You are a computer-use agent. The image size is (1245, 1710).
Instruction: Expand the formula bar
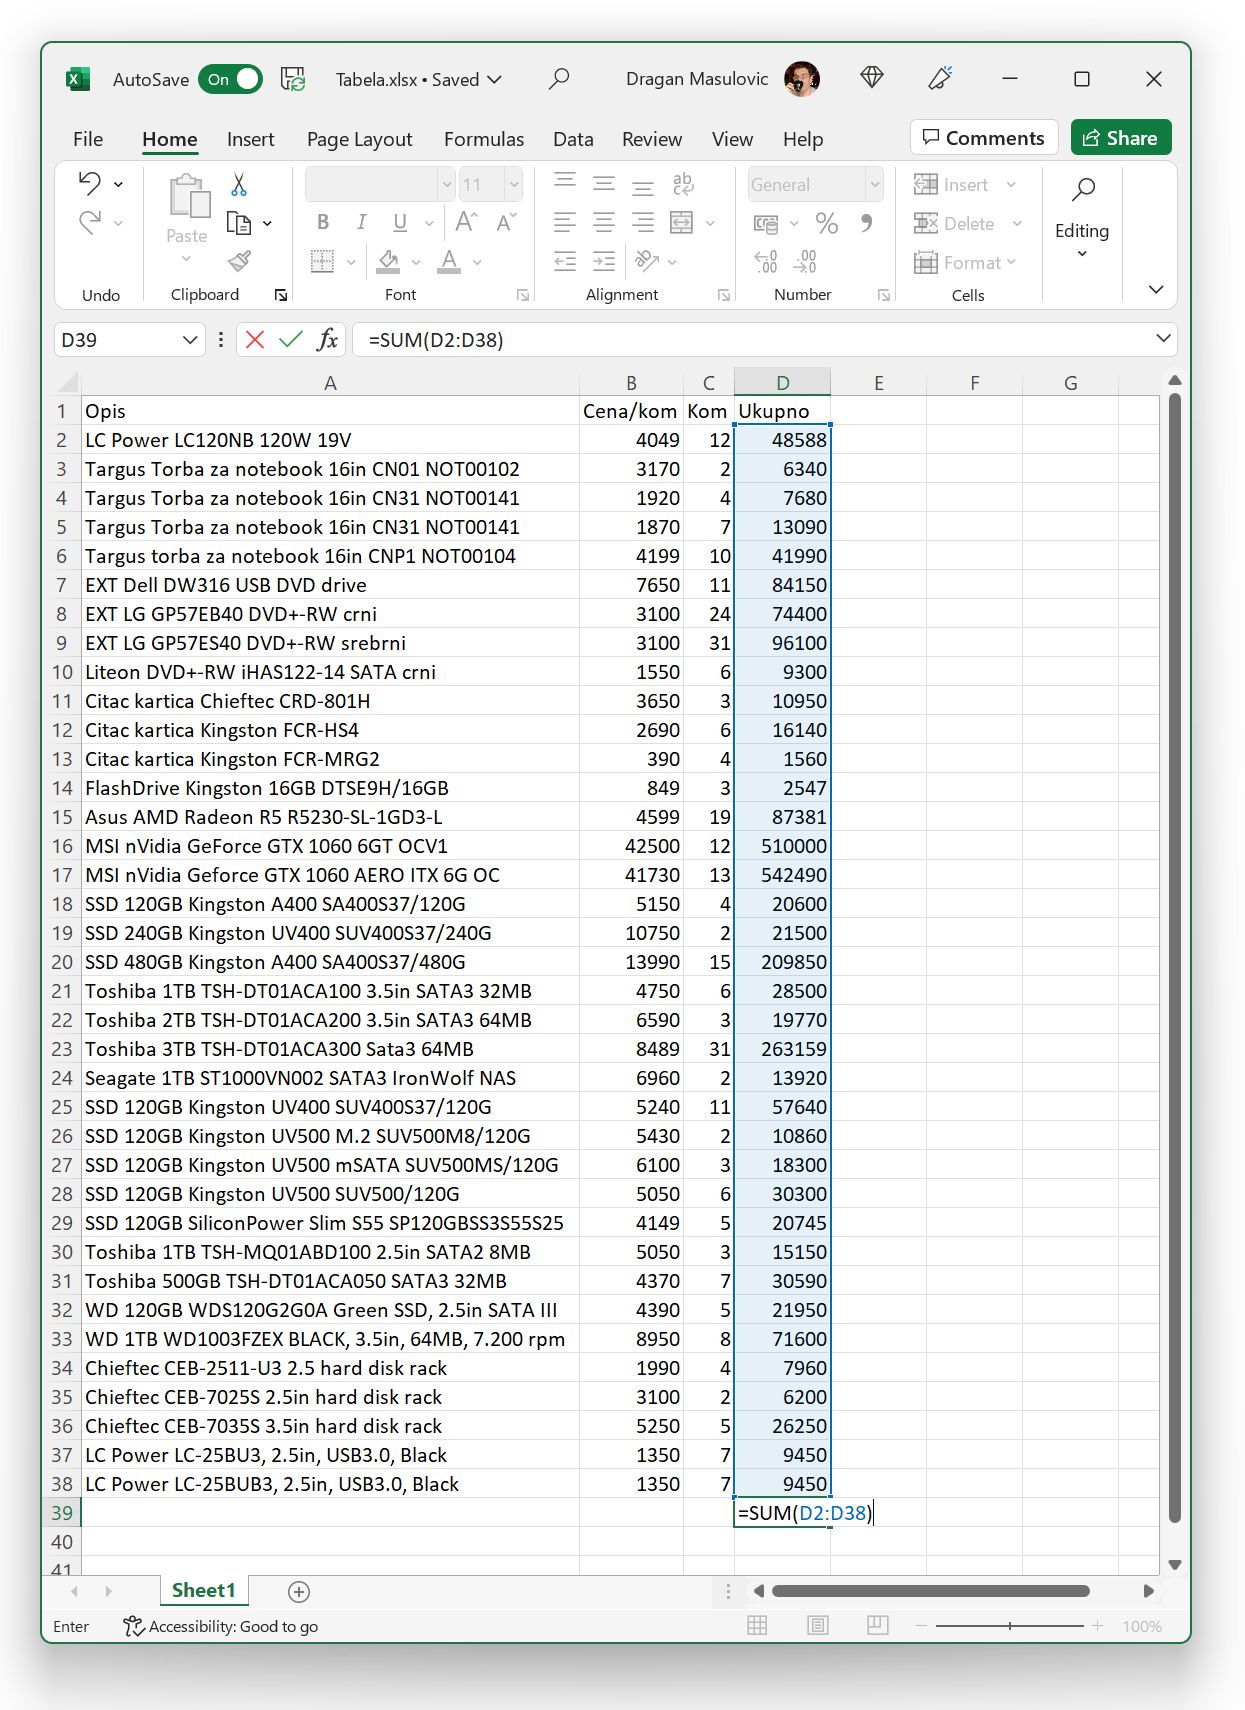[x=1163, y=338]
